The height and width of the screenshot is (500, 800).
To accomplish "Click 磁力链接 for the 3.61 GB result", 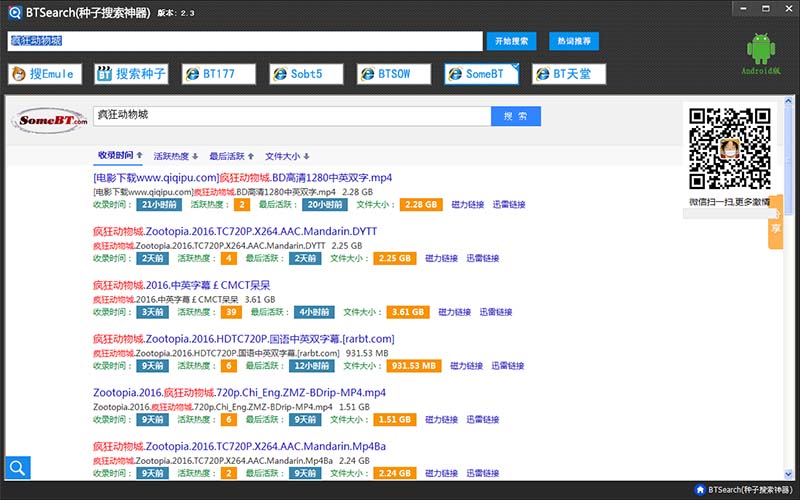I will pyautogui.click(x=454, y=312).
